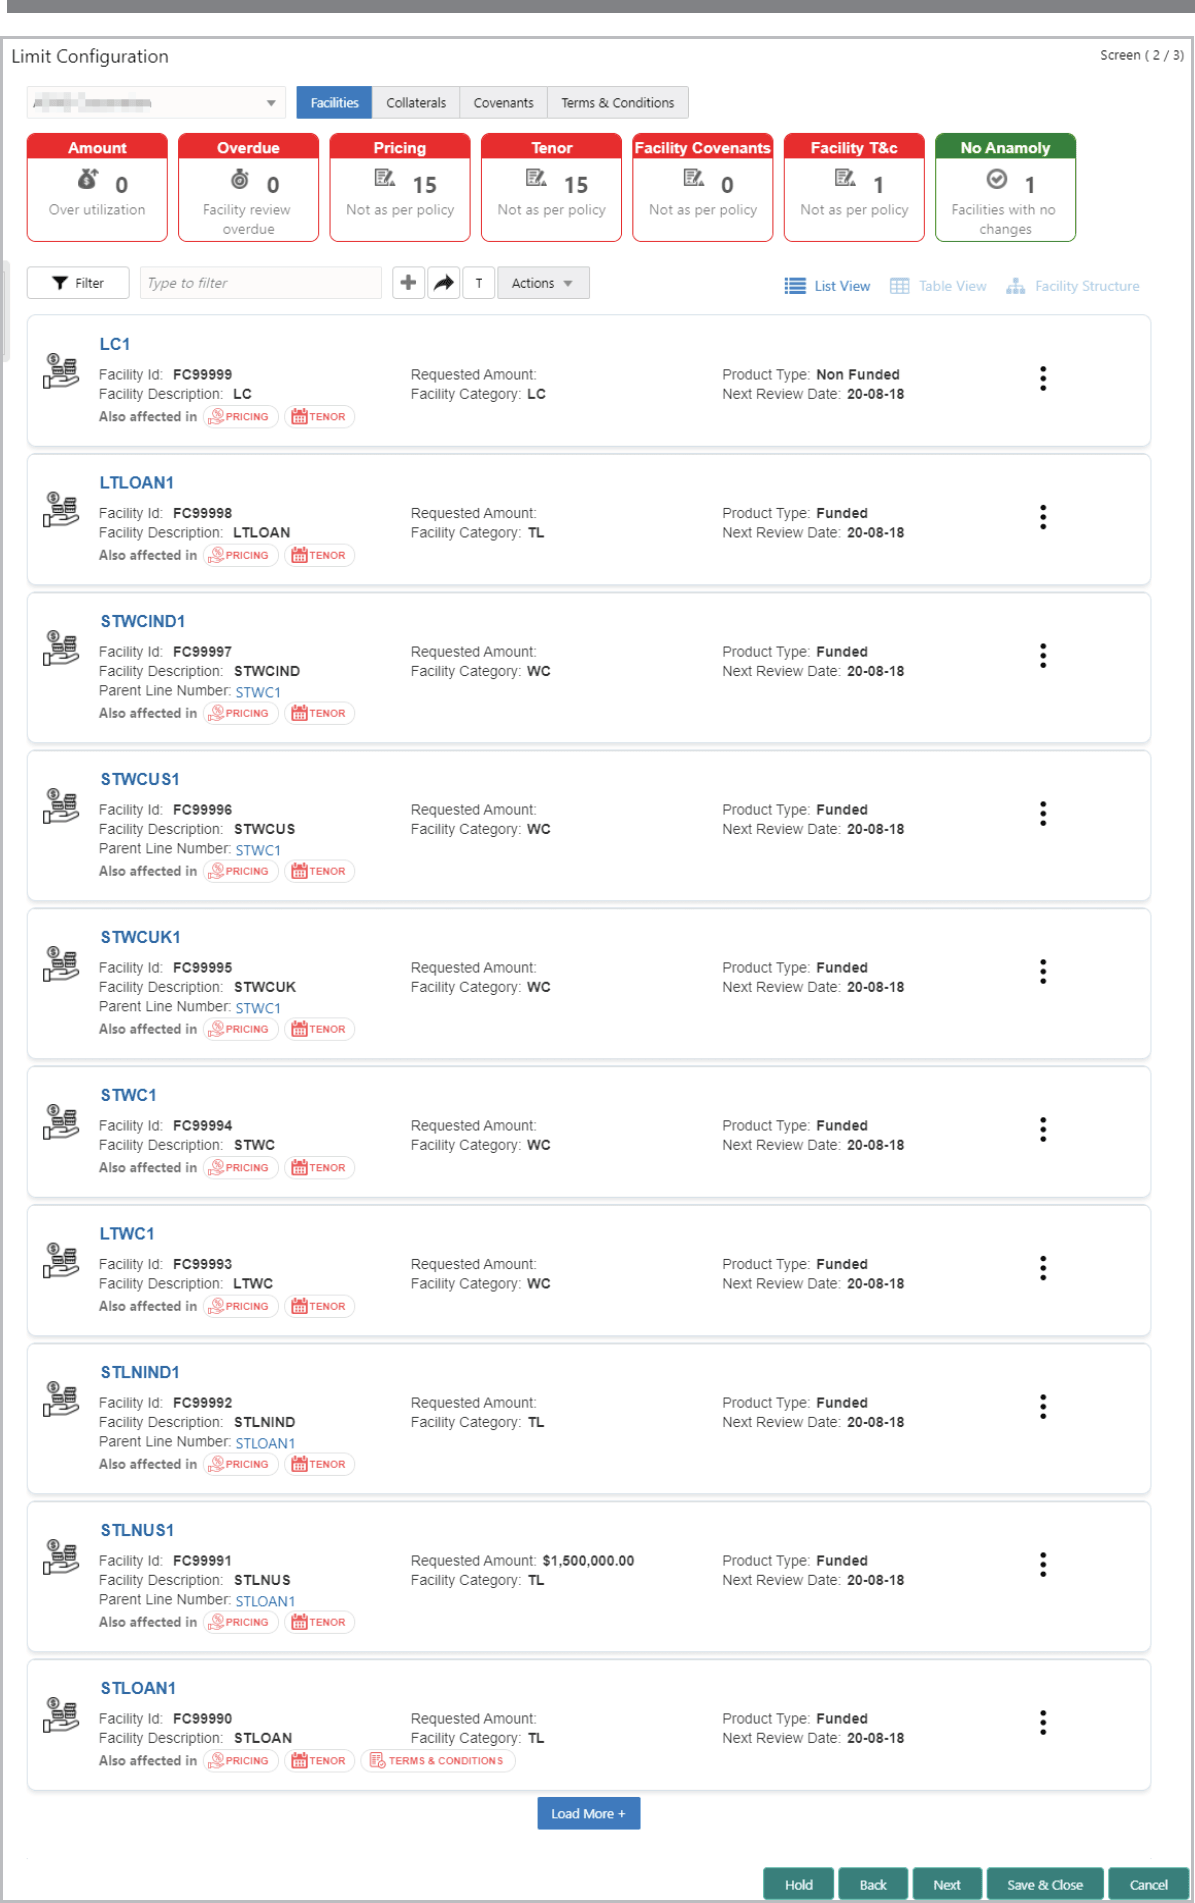The image size is (1195, 1903).
Task: Click the Load More + button
Action: click(588, 1813)
